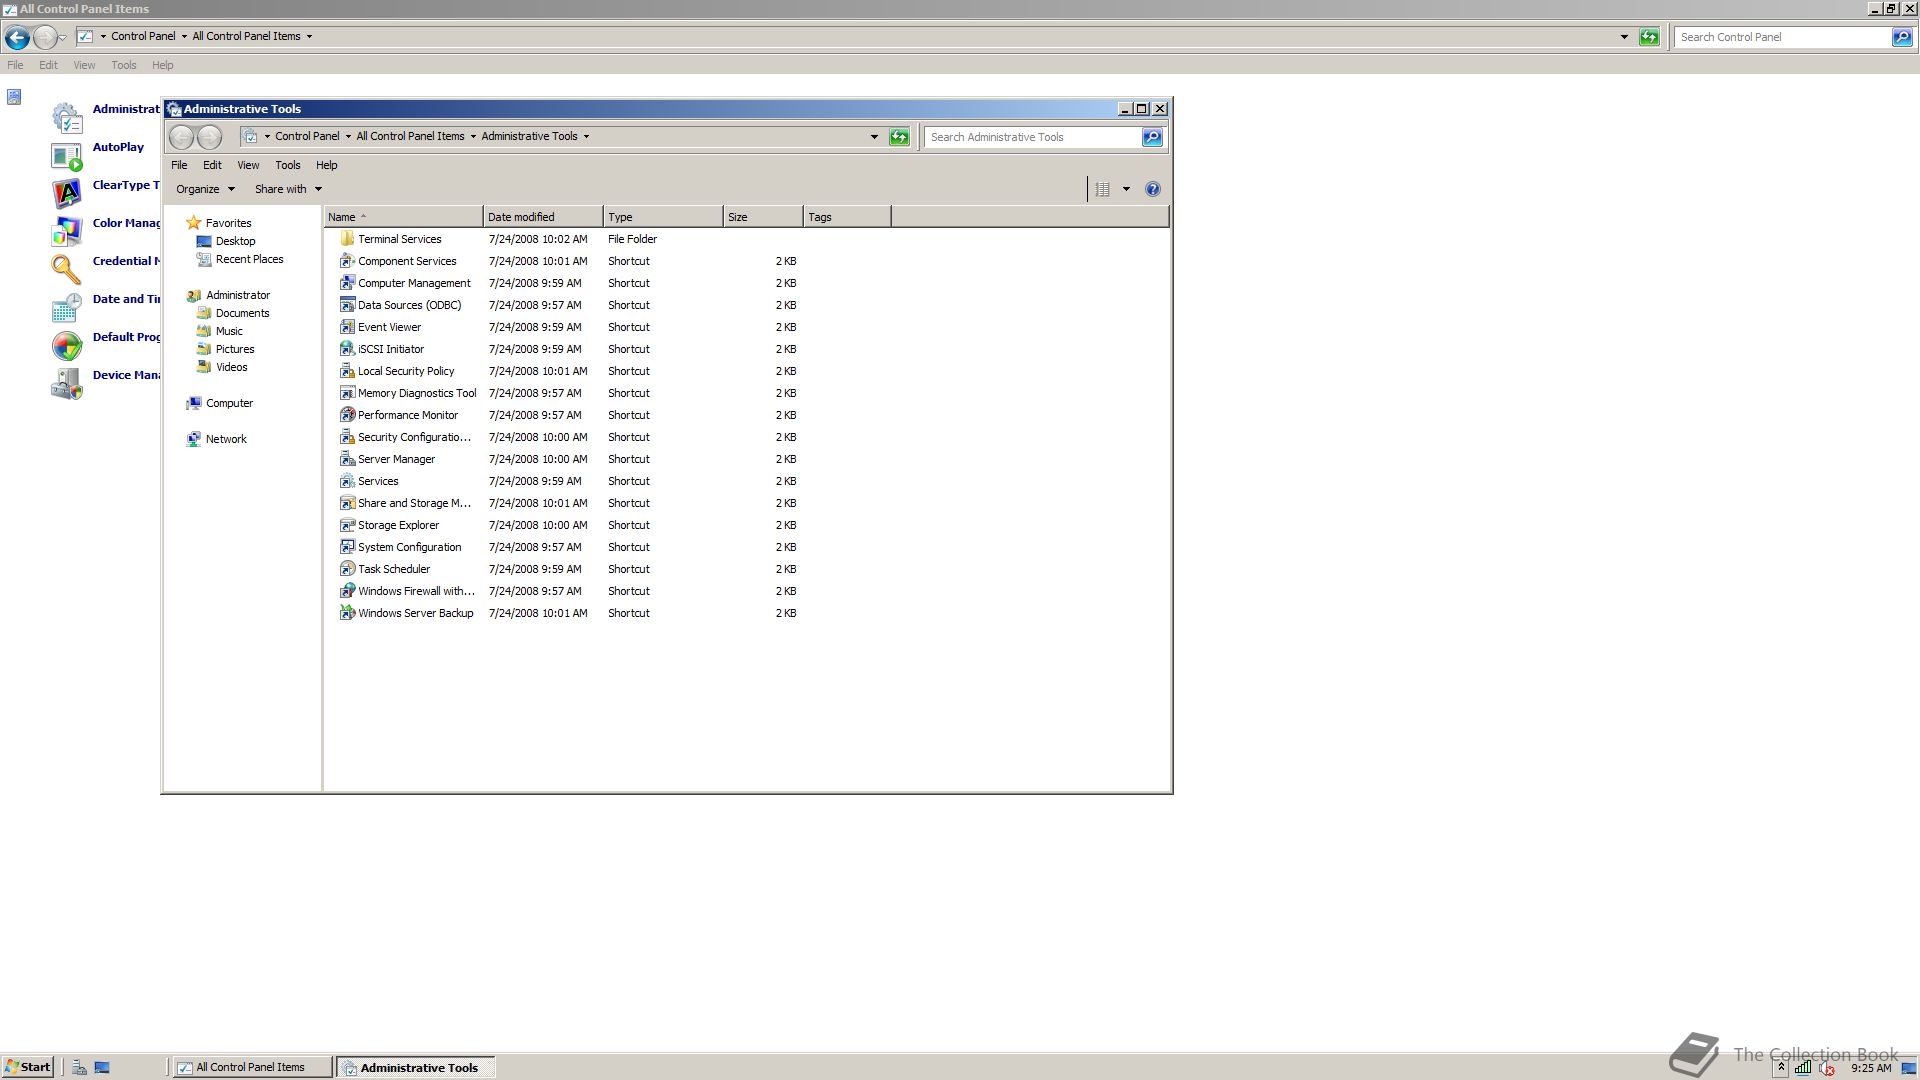Open Default Programs icon in Control Panel
Viewport: 1920px width, 1080px height.
click(x=66, y=346)
